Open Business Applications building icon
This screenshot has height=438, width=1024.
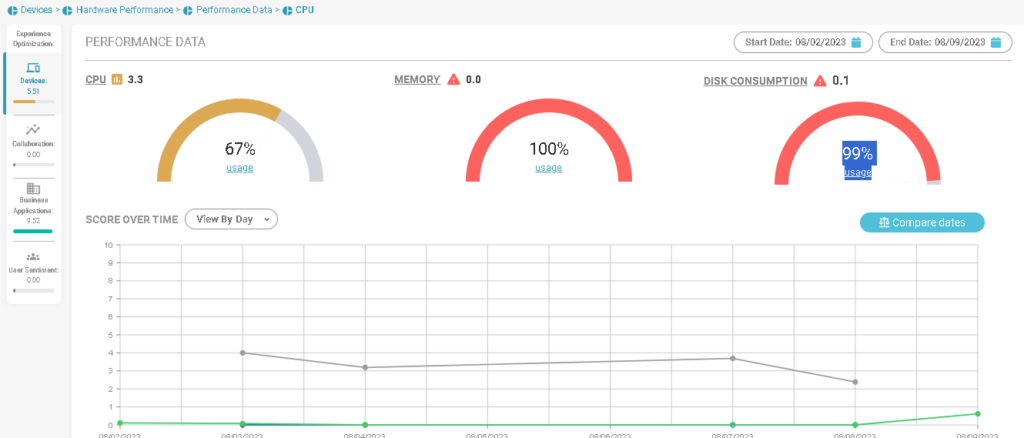[x=33, y=188]
